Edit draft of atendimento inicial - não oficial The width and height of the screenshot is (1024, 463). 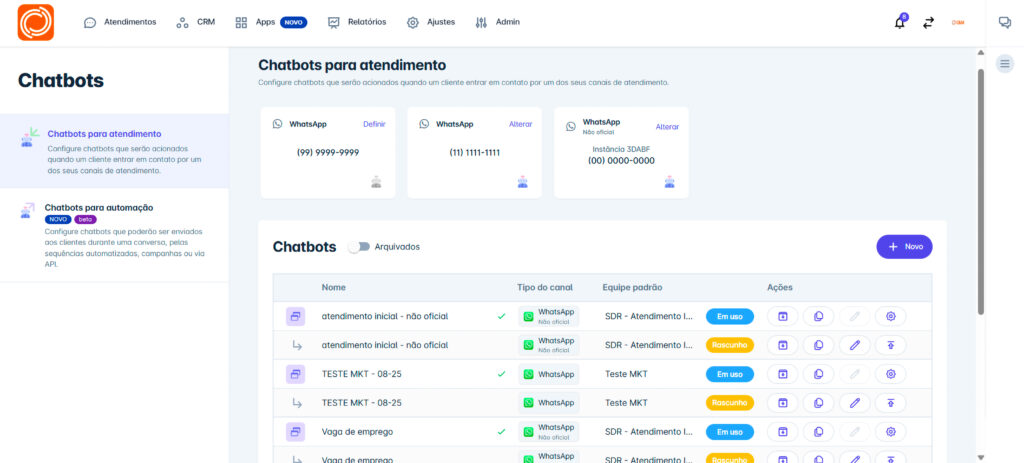[x=854, y=345]
